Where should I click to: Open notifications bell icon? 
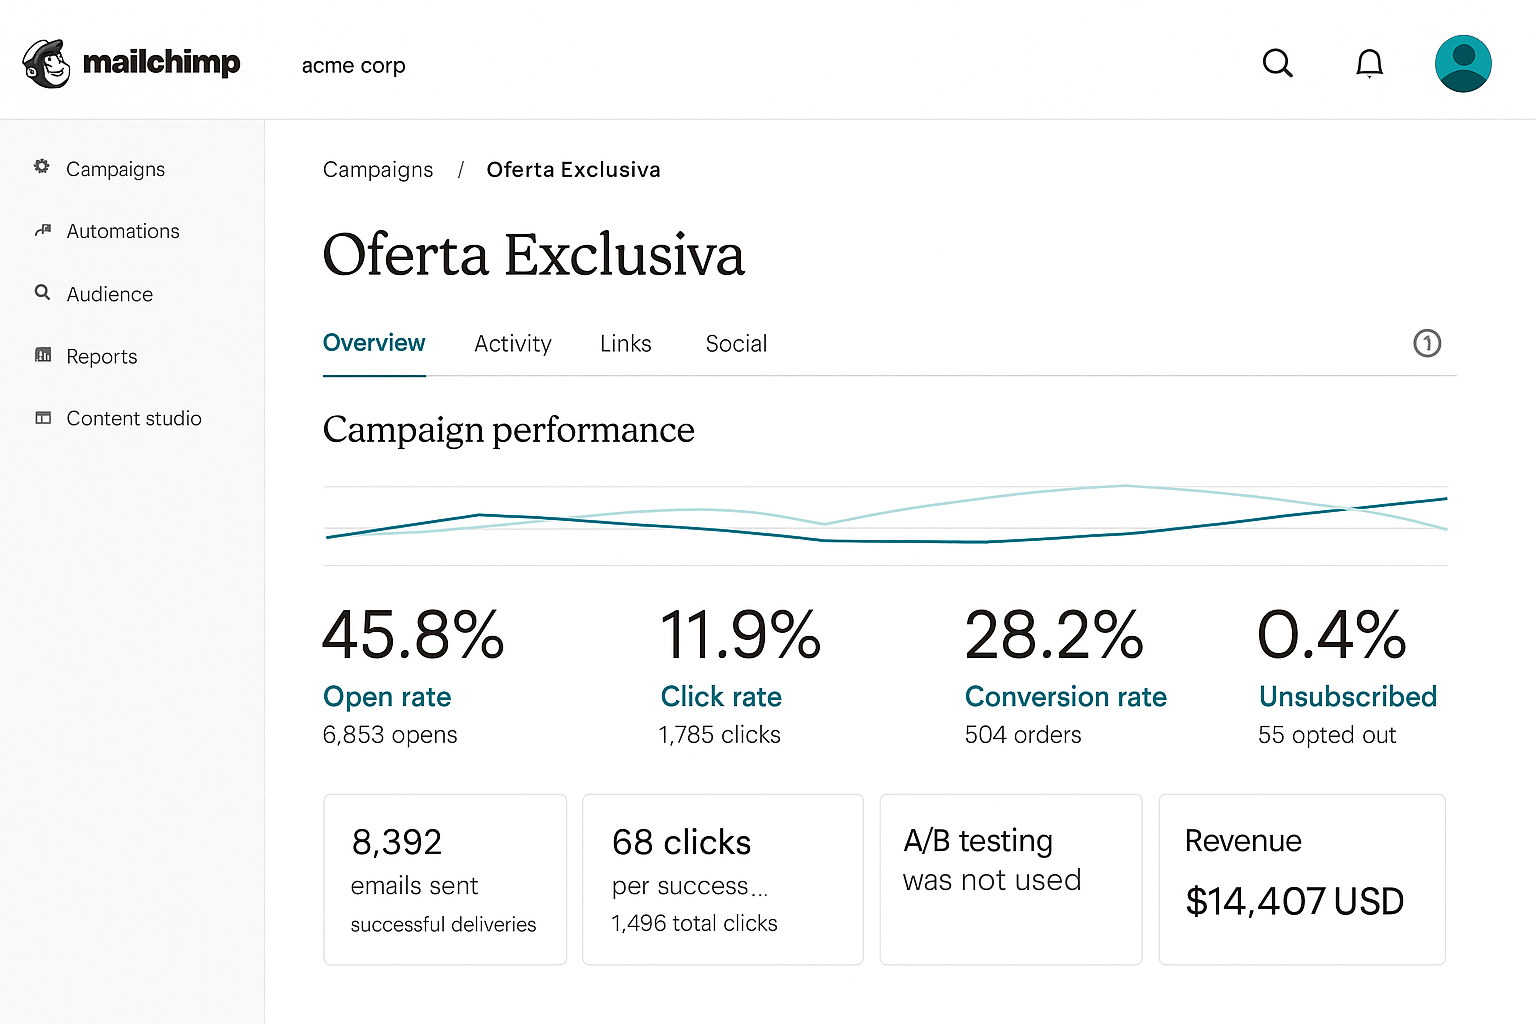tap(1369, 63)
